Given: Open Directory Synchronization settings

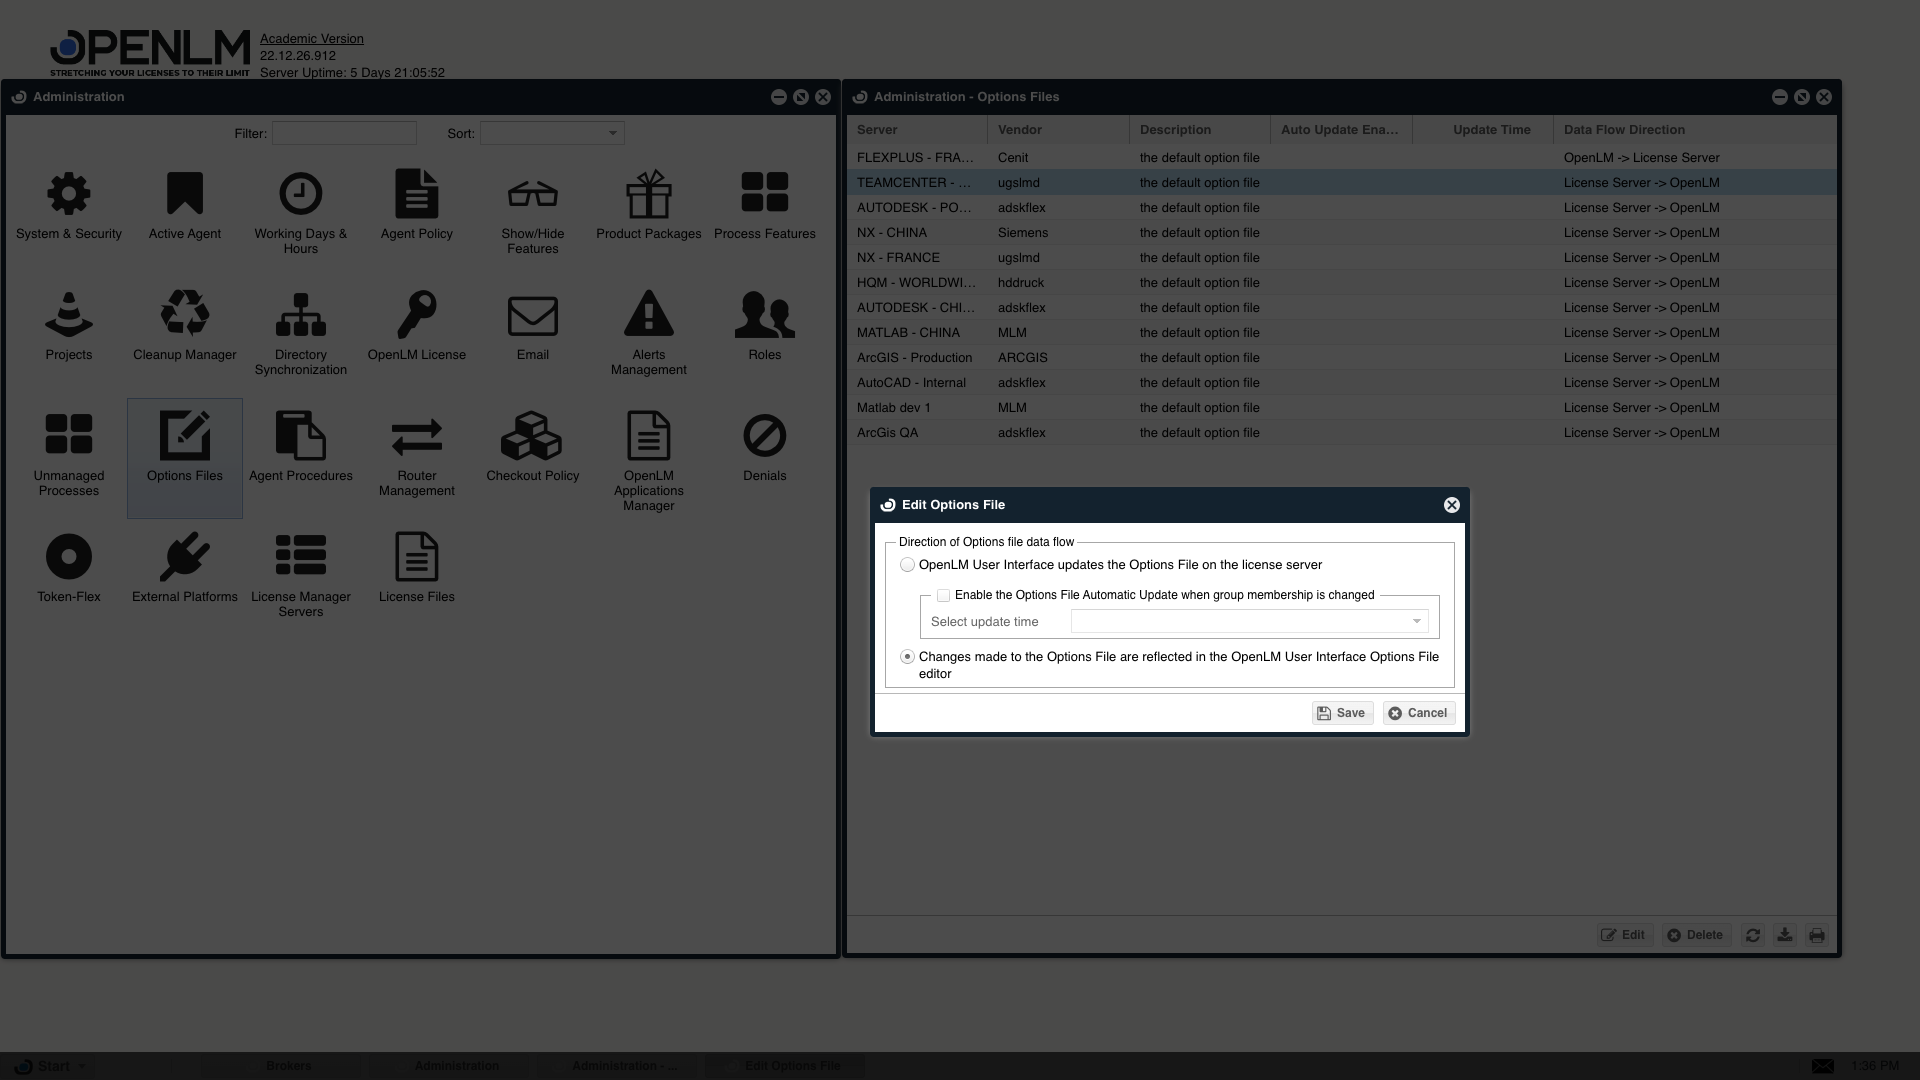Looking at the screenshot, I should [x=300, y=314].
